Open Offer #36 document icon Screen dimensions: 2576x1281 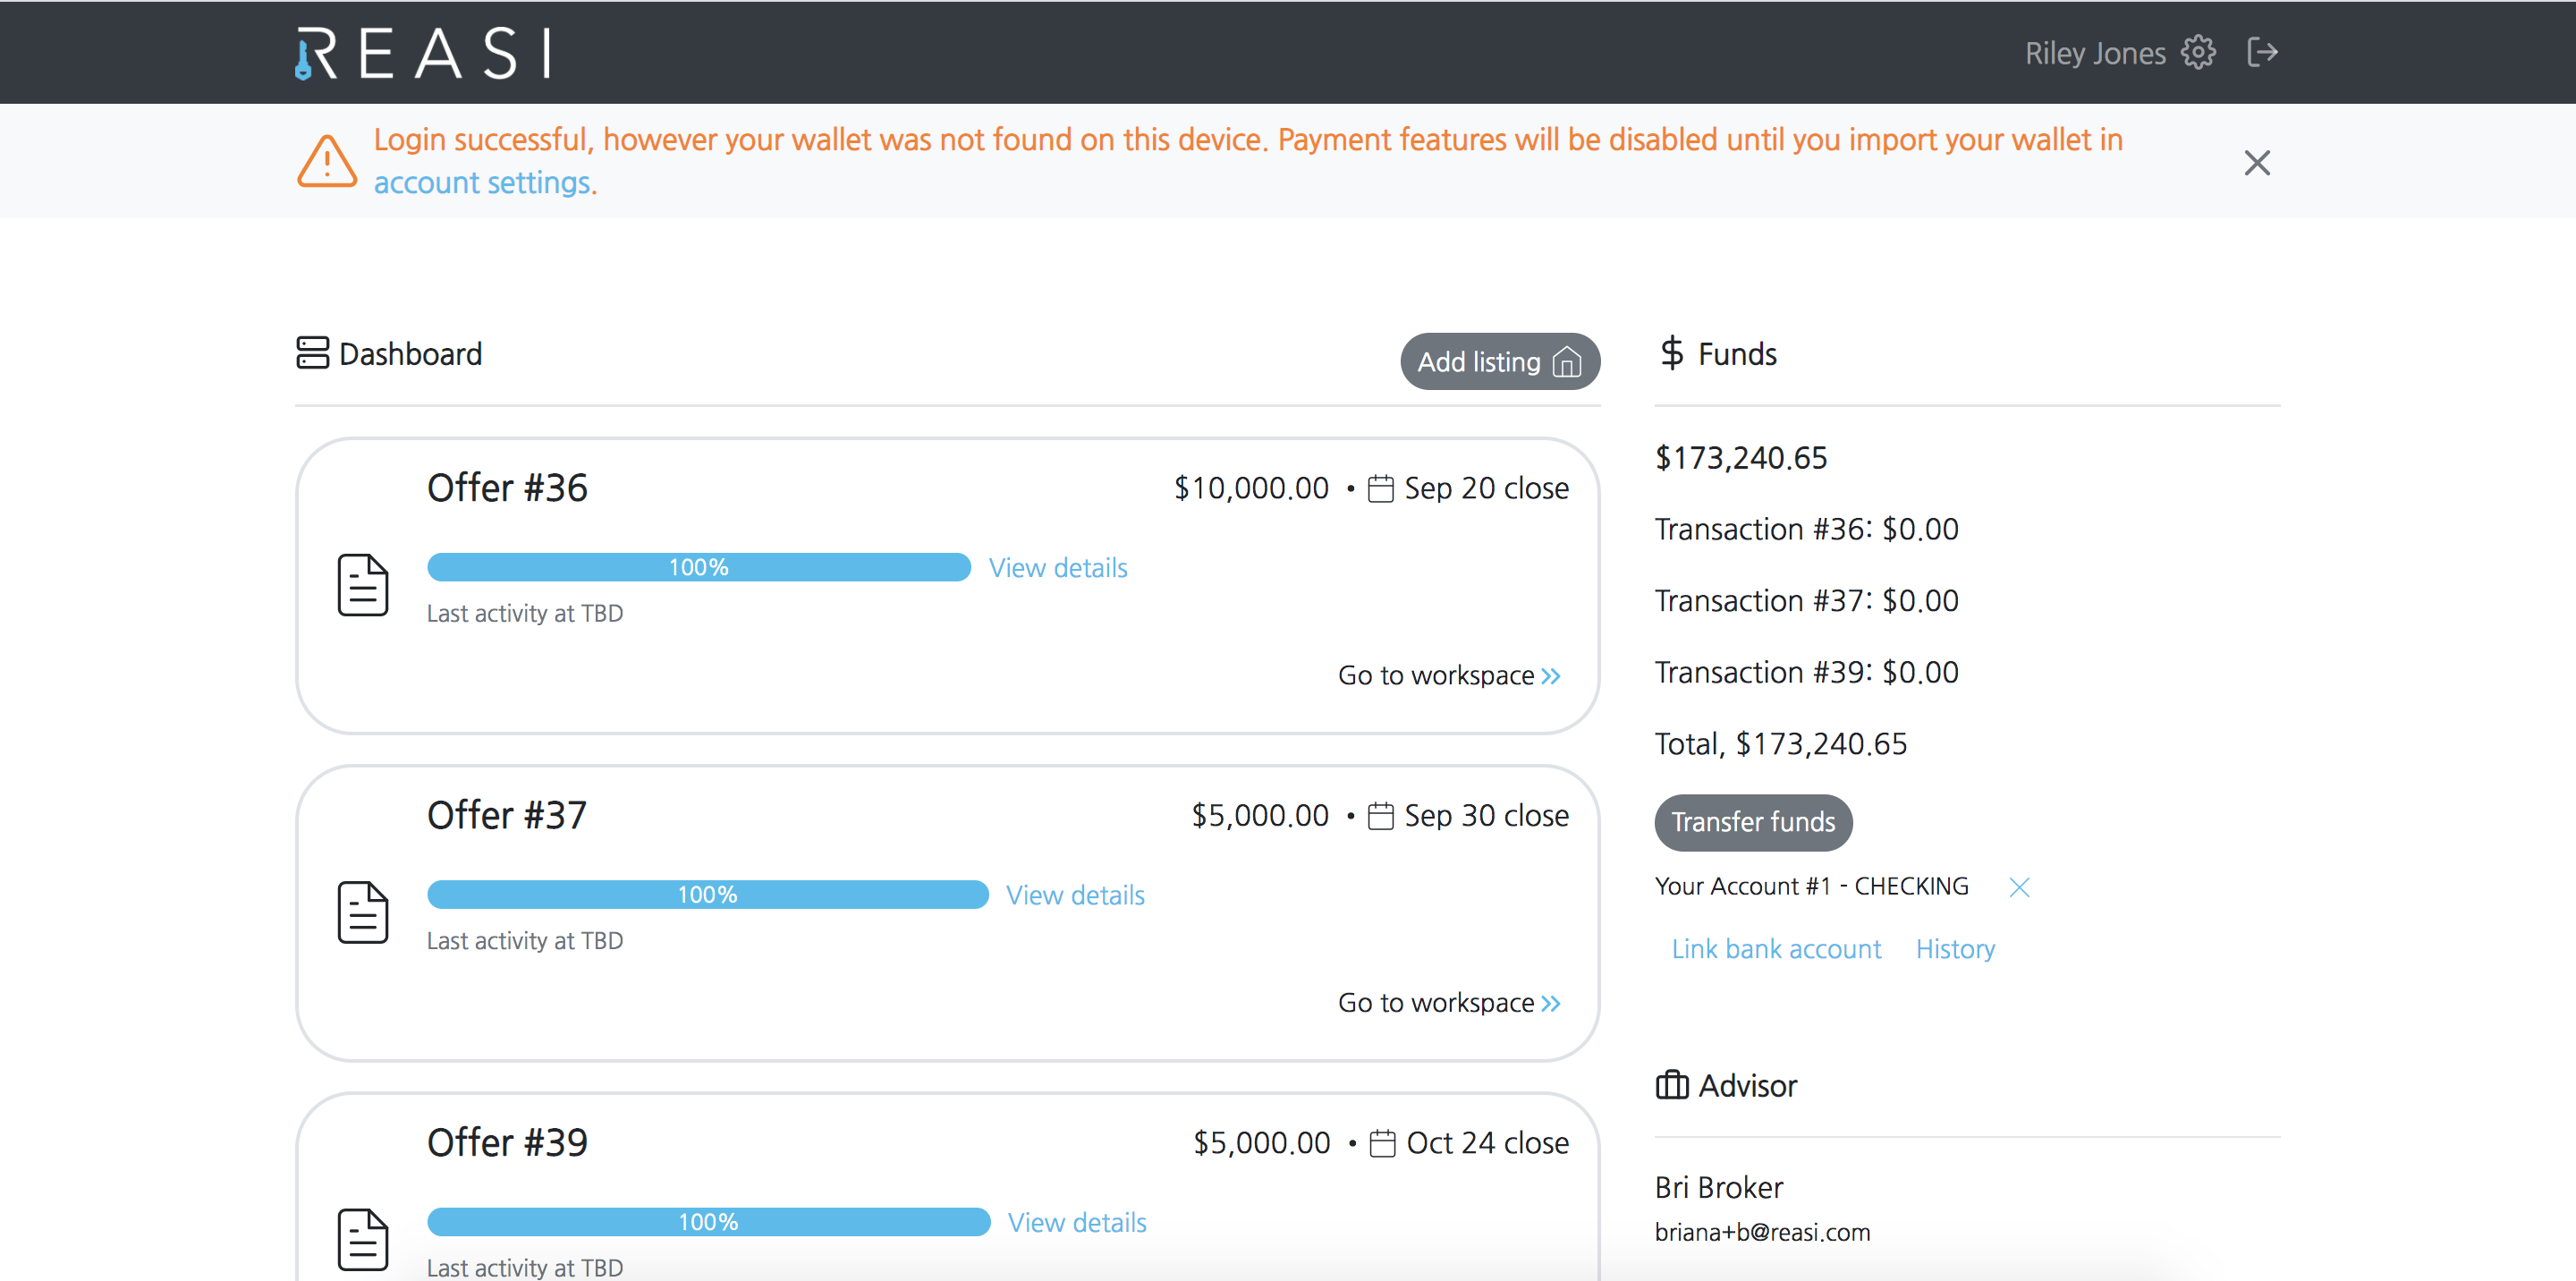363,585
